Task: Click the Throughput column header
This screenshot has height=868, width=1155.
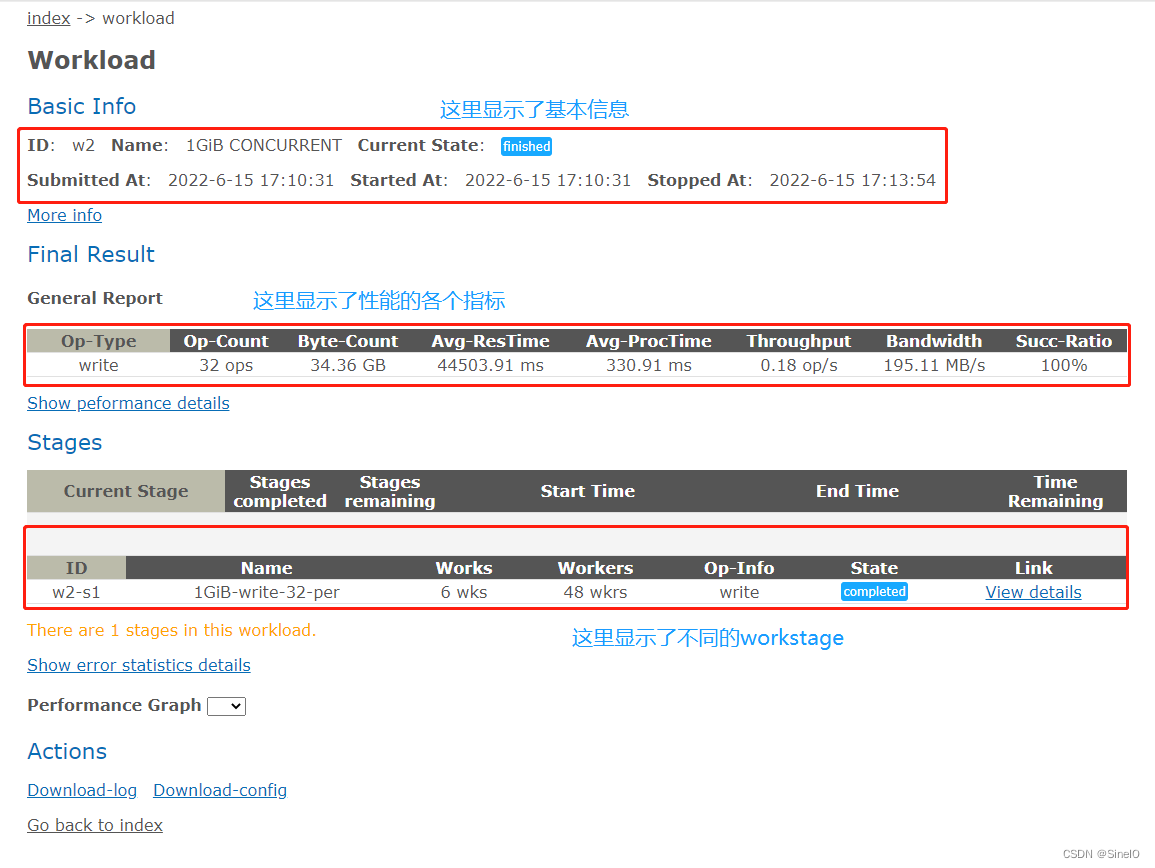Action: coord(798,340)
